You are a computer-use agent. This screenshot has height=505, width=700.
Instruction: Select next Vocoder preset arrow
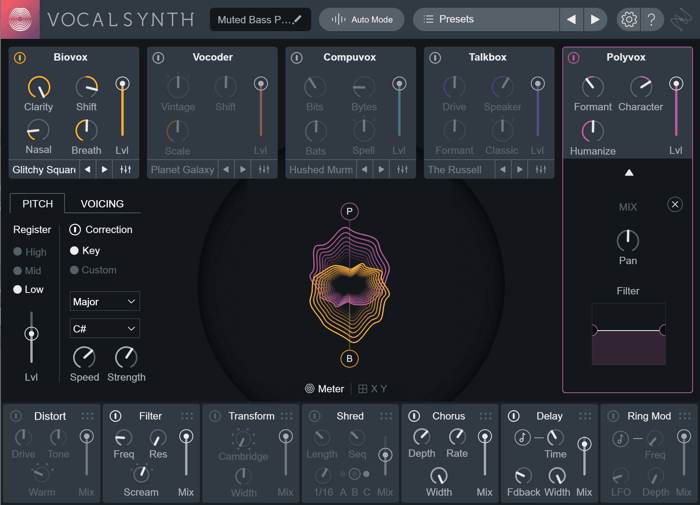(x=243, y=170)
